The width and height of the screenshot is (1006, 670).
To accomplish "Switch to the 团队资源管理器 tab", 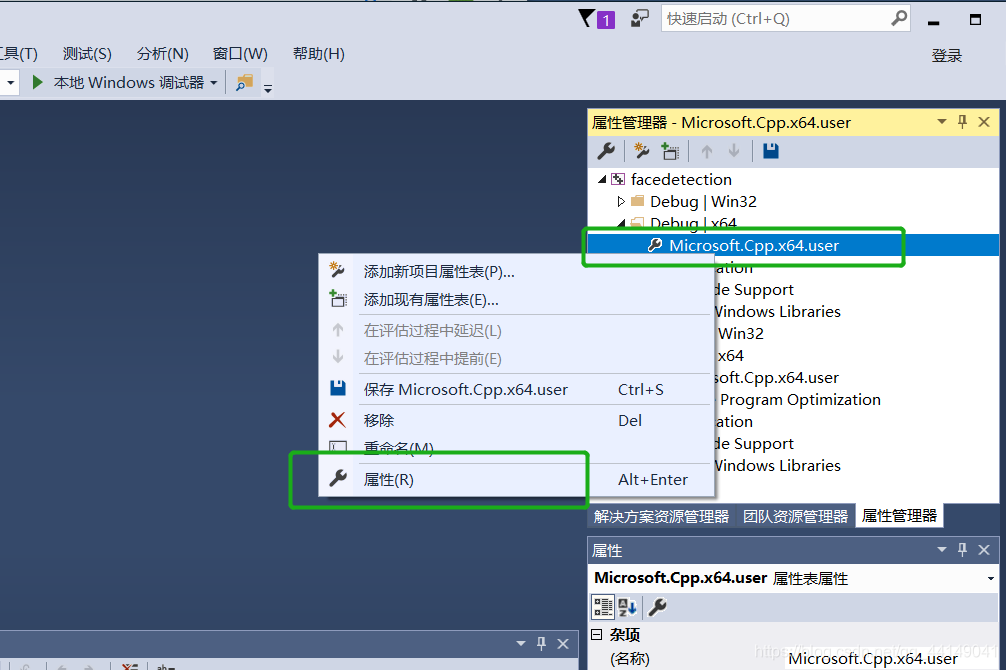I will coord(795,517).
